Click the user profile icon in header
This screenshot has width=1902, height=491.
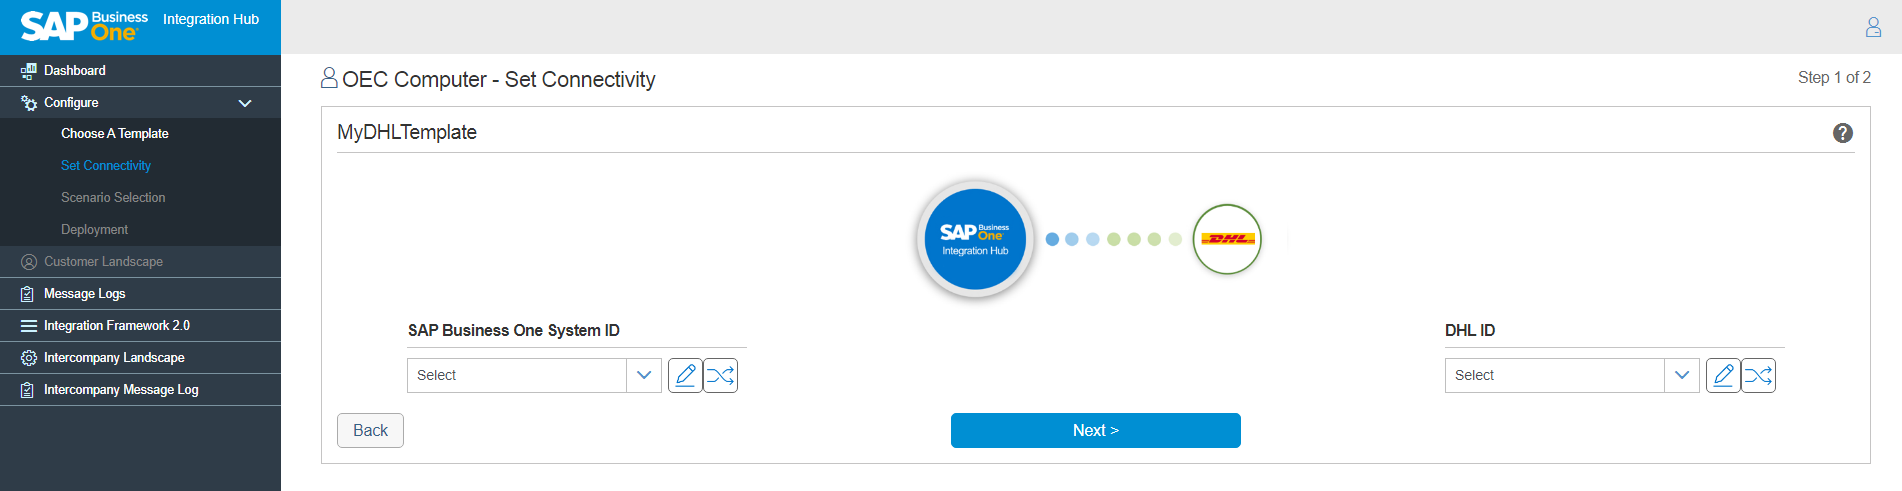point(1873,27)
